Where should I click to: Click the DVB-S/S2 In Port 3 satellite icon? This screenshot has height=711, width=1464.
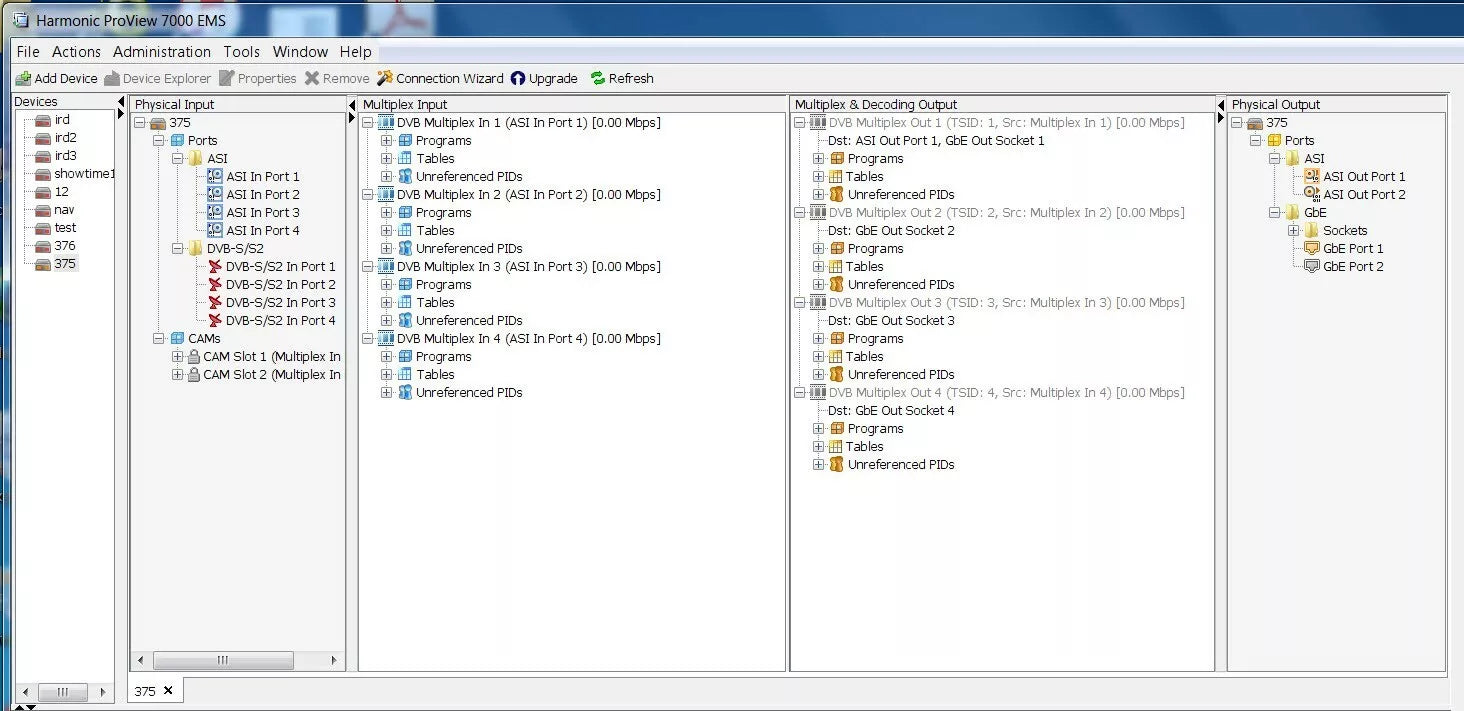[x=214, y=302]
